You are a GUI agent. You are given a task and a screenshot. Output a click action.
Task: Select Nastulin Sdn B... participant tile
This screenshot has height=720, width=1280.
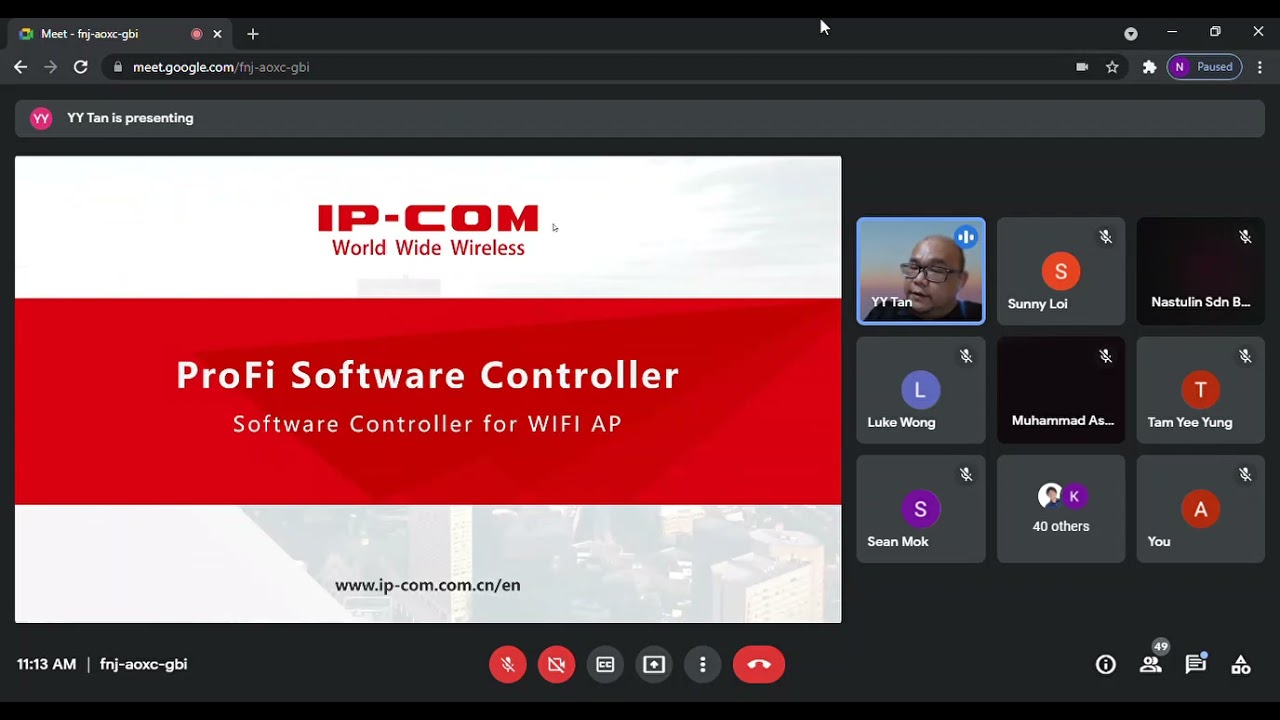coord(1201,271)
